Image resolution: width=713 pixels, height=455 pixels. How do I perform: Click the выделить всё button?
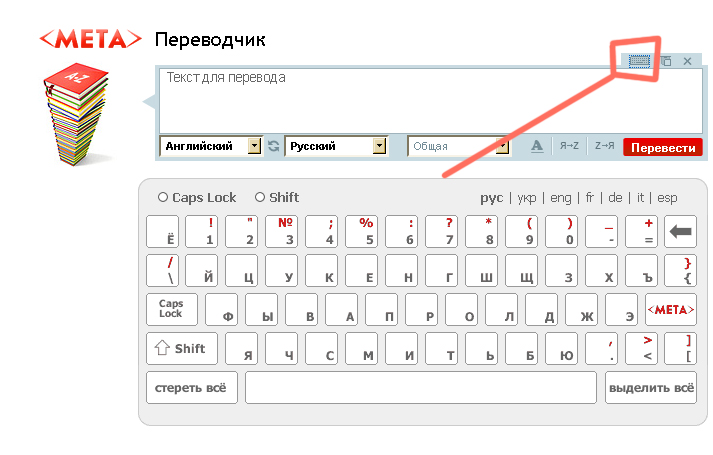tap(651, 388)
